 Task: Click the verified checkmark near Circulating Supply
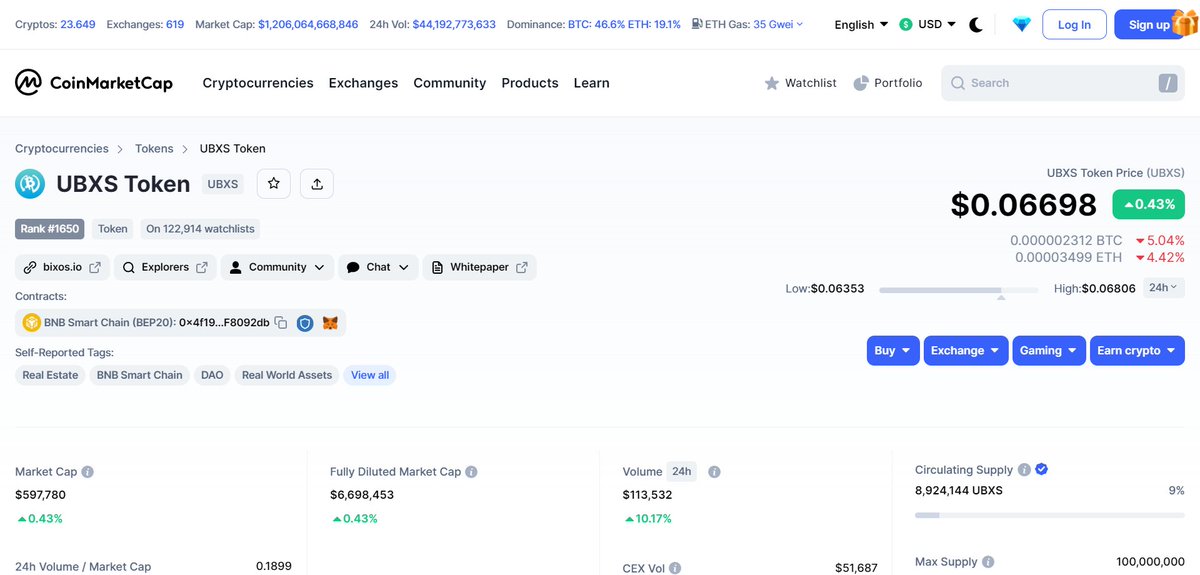click(x=1041, y=469)
